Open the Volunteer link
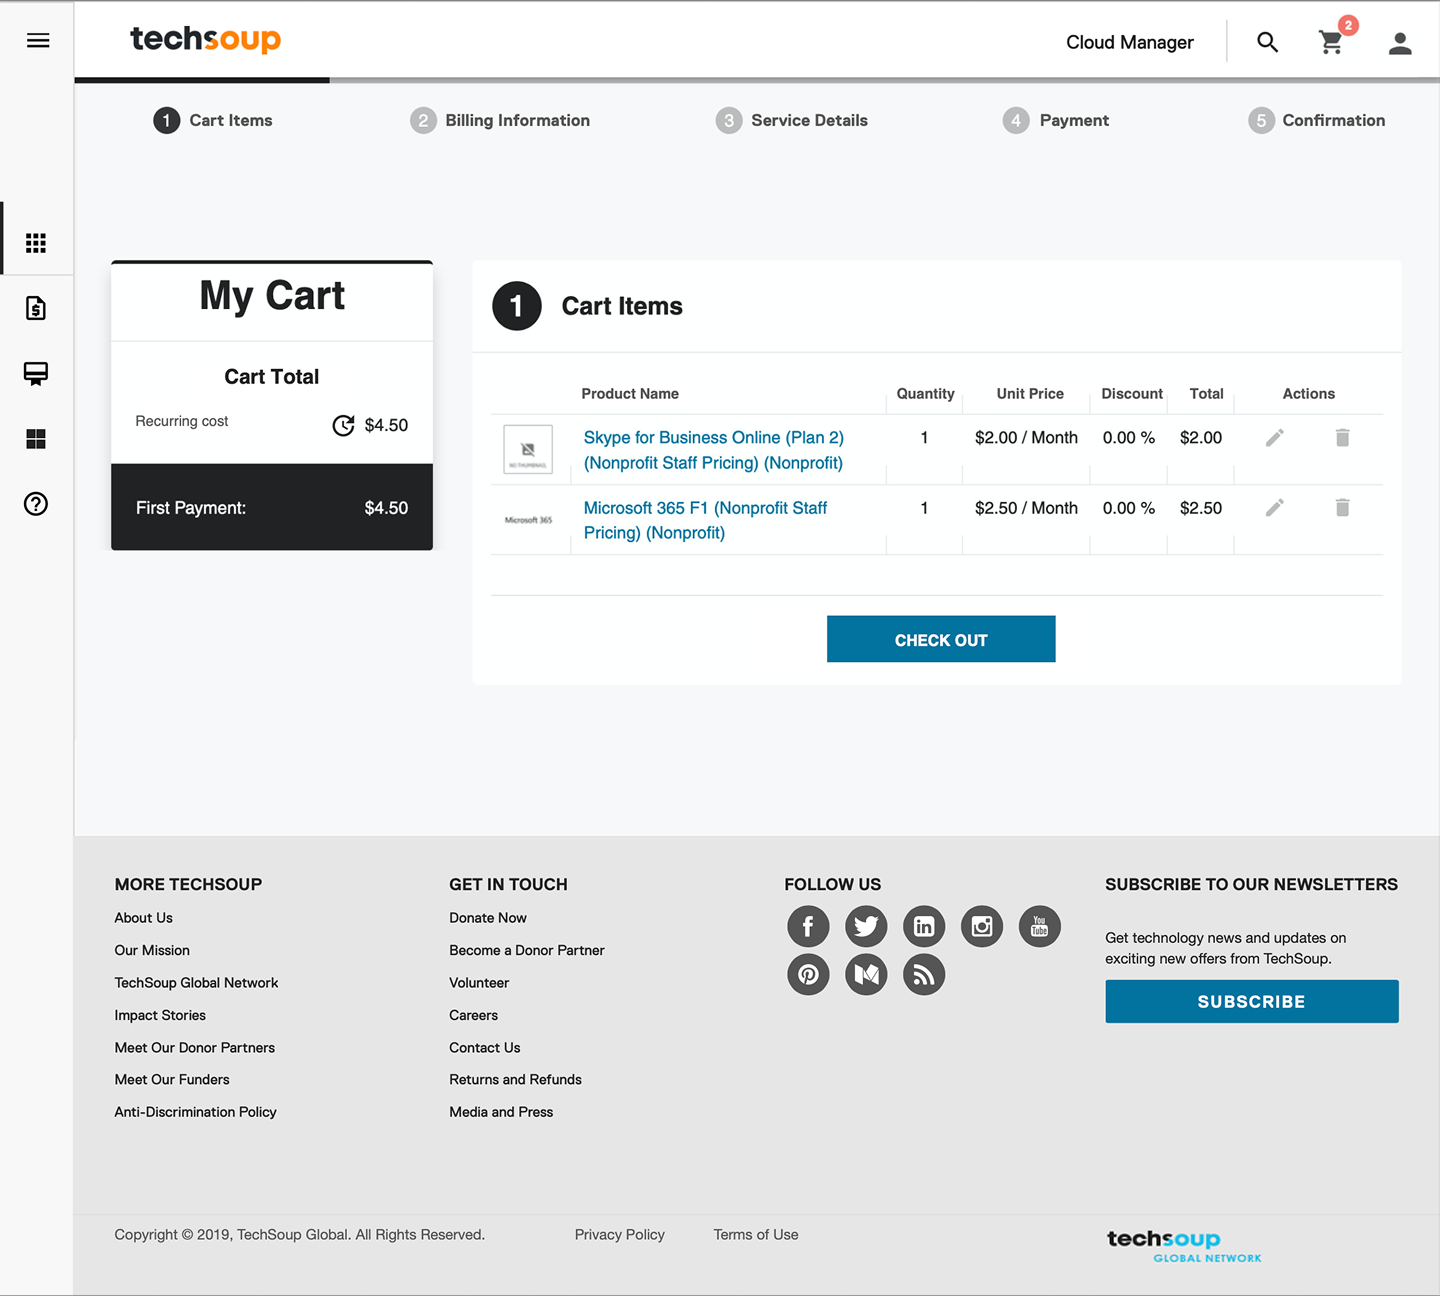 point(479,983)
